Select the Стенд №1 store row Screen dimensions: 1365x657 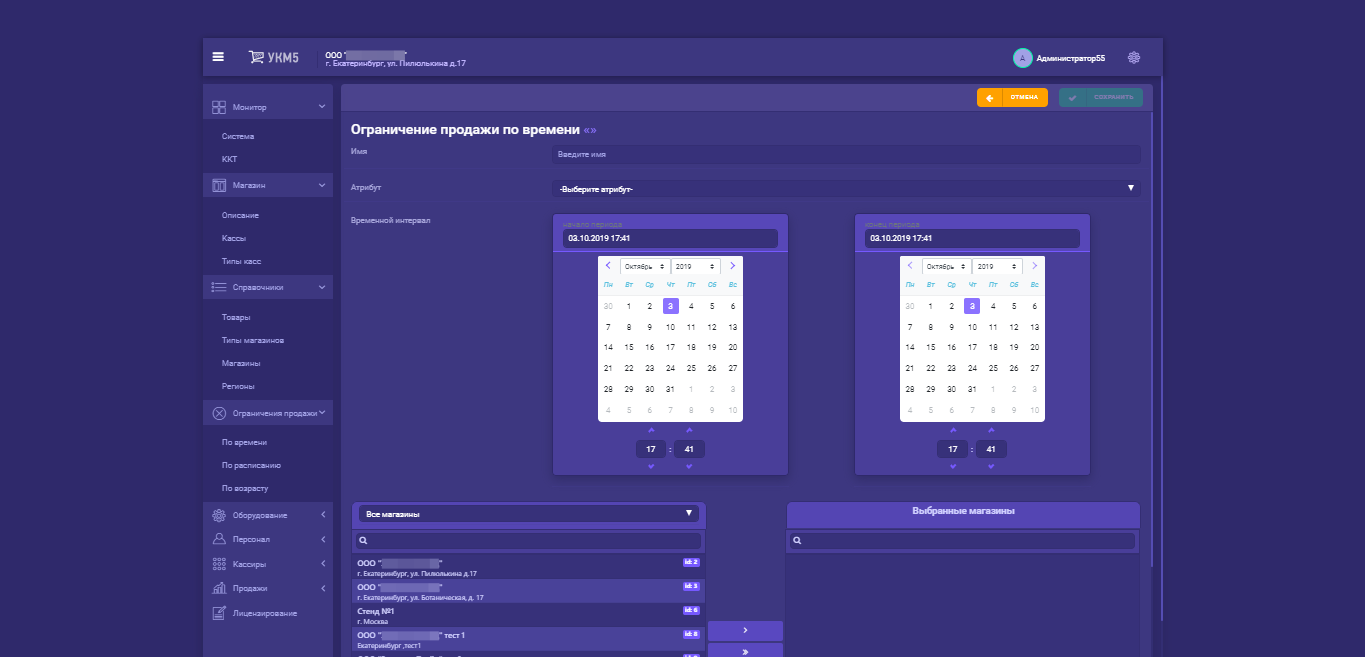tap(529, 615)
